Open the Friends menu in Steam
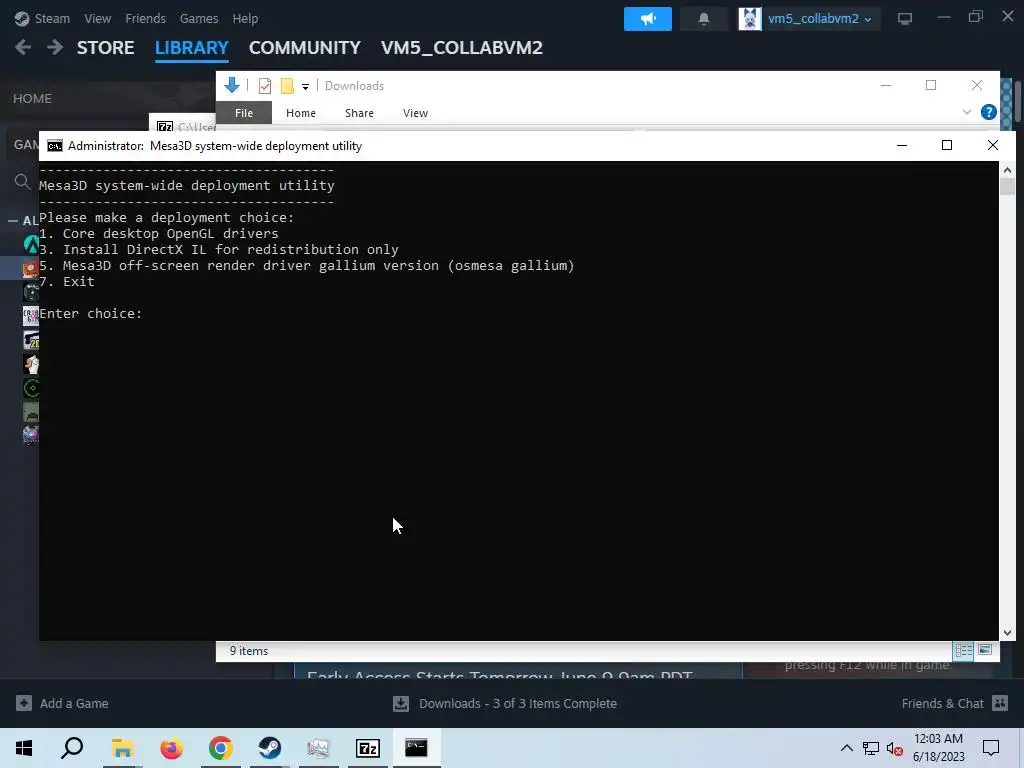 coord(145,18)
